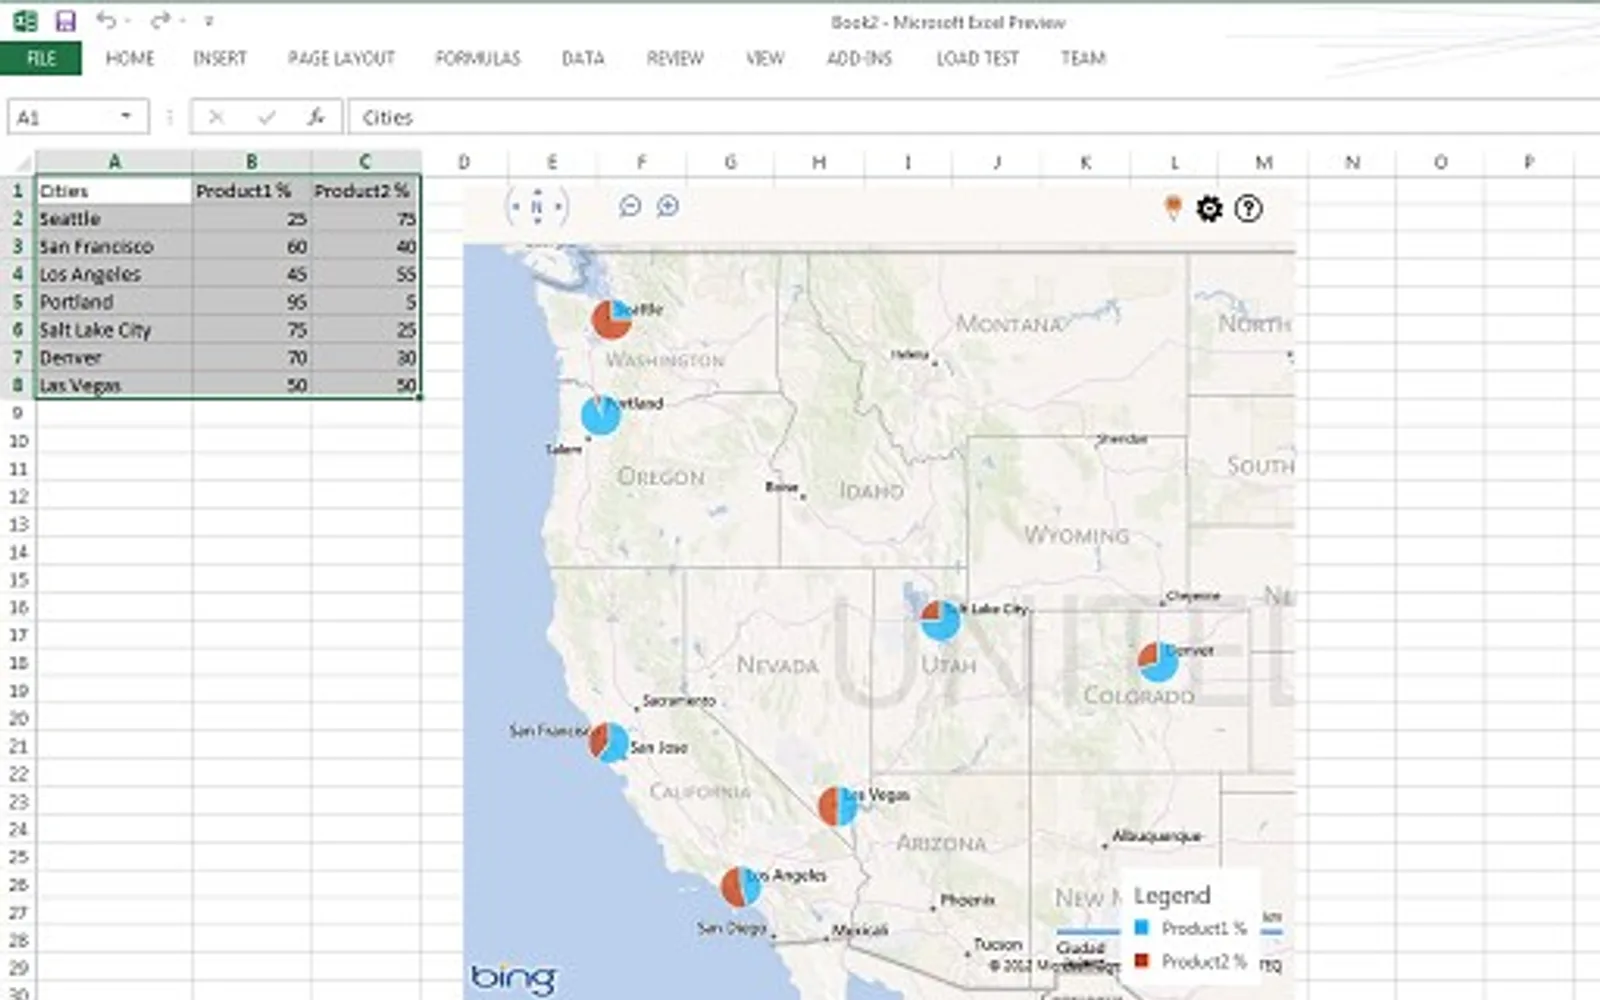Click the Cancel X icon in formula bar
Screen dimensions: 1600x1000
(216, 117)
